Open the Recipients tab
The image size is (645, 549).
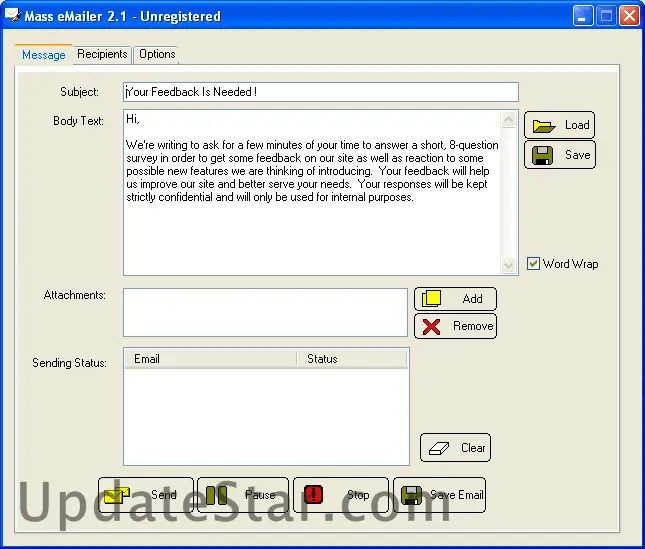[102, 54]
